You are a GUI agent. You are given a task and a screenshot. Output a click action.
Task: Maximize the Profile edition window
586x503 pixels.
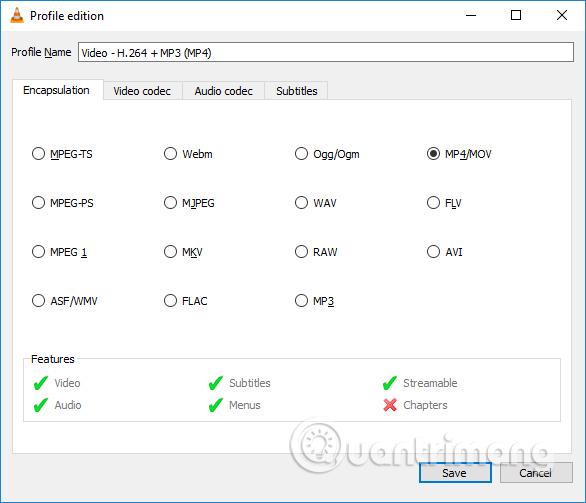(516, 15)
